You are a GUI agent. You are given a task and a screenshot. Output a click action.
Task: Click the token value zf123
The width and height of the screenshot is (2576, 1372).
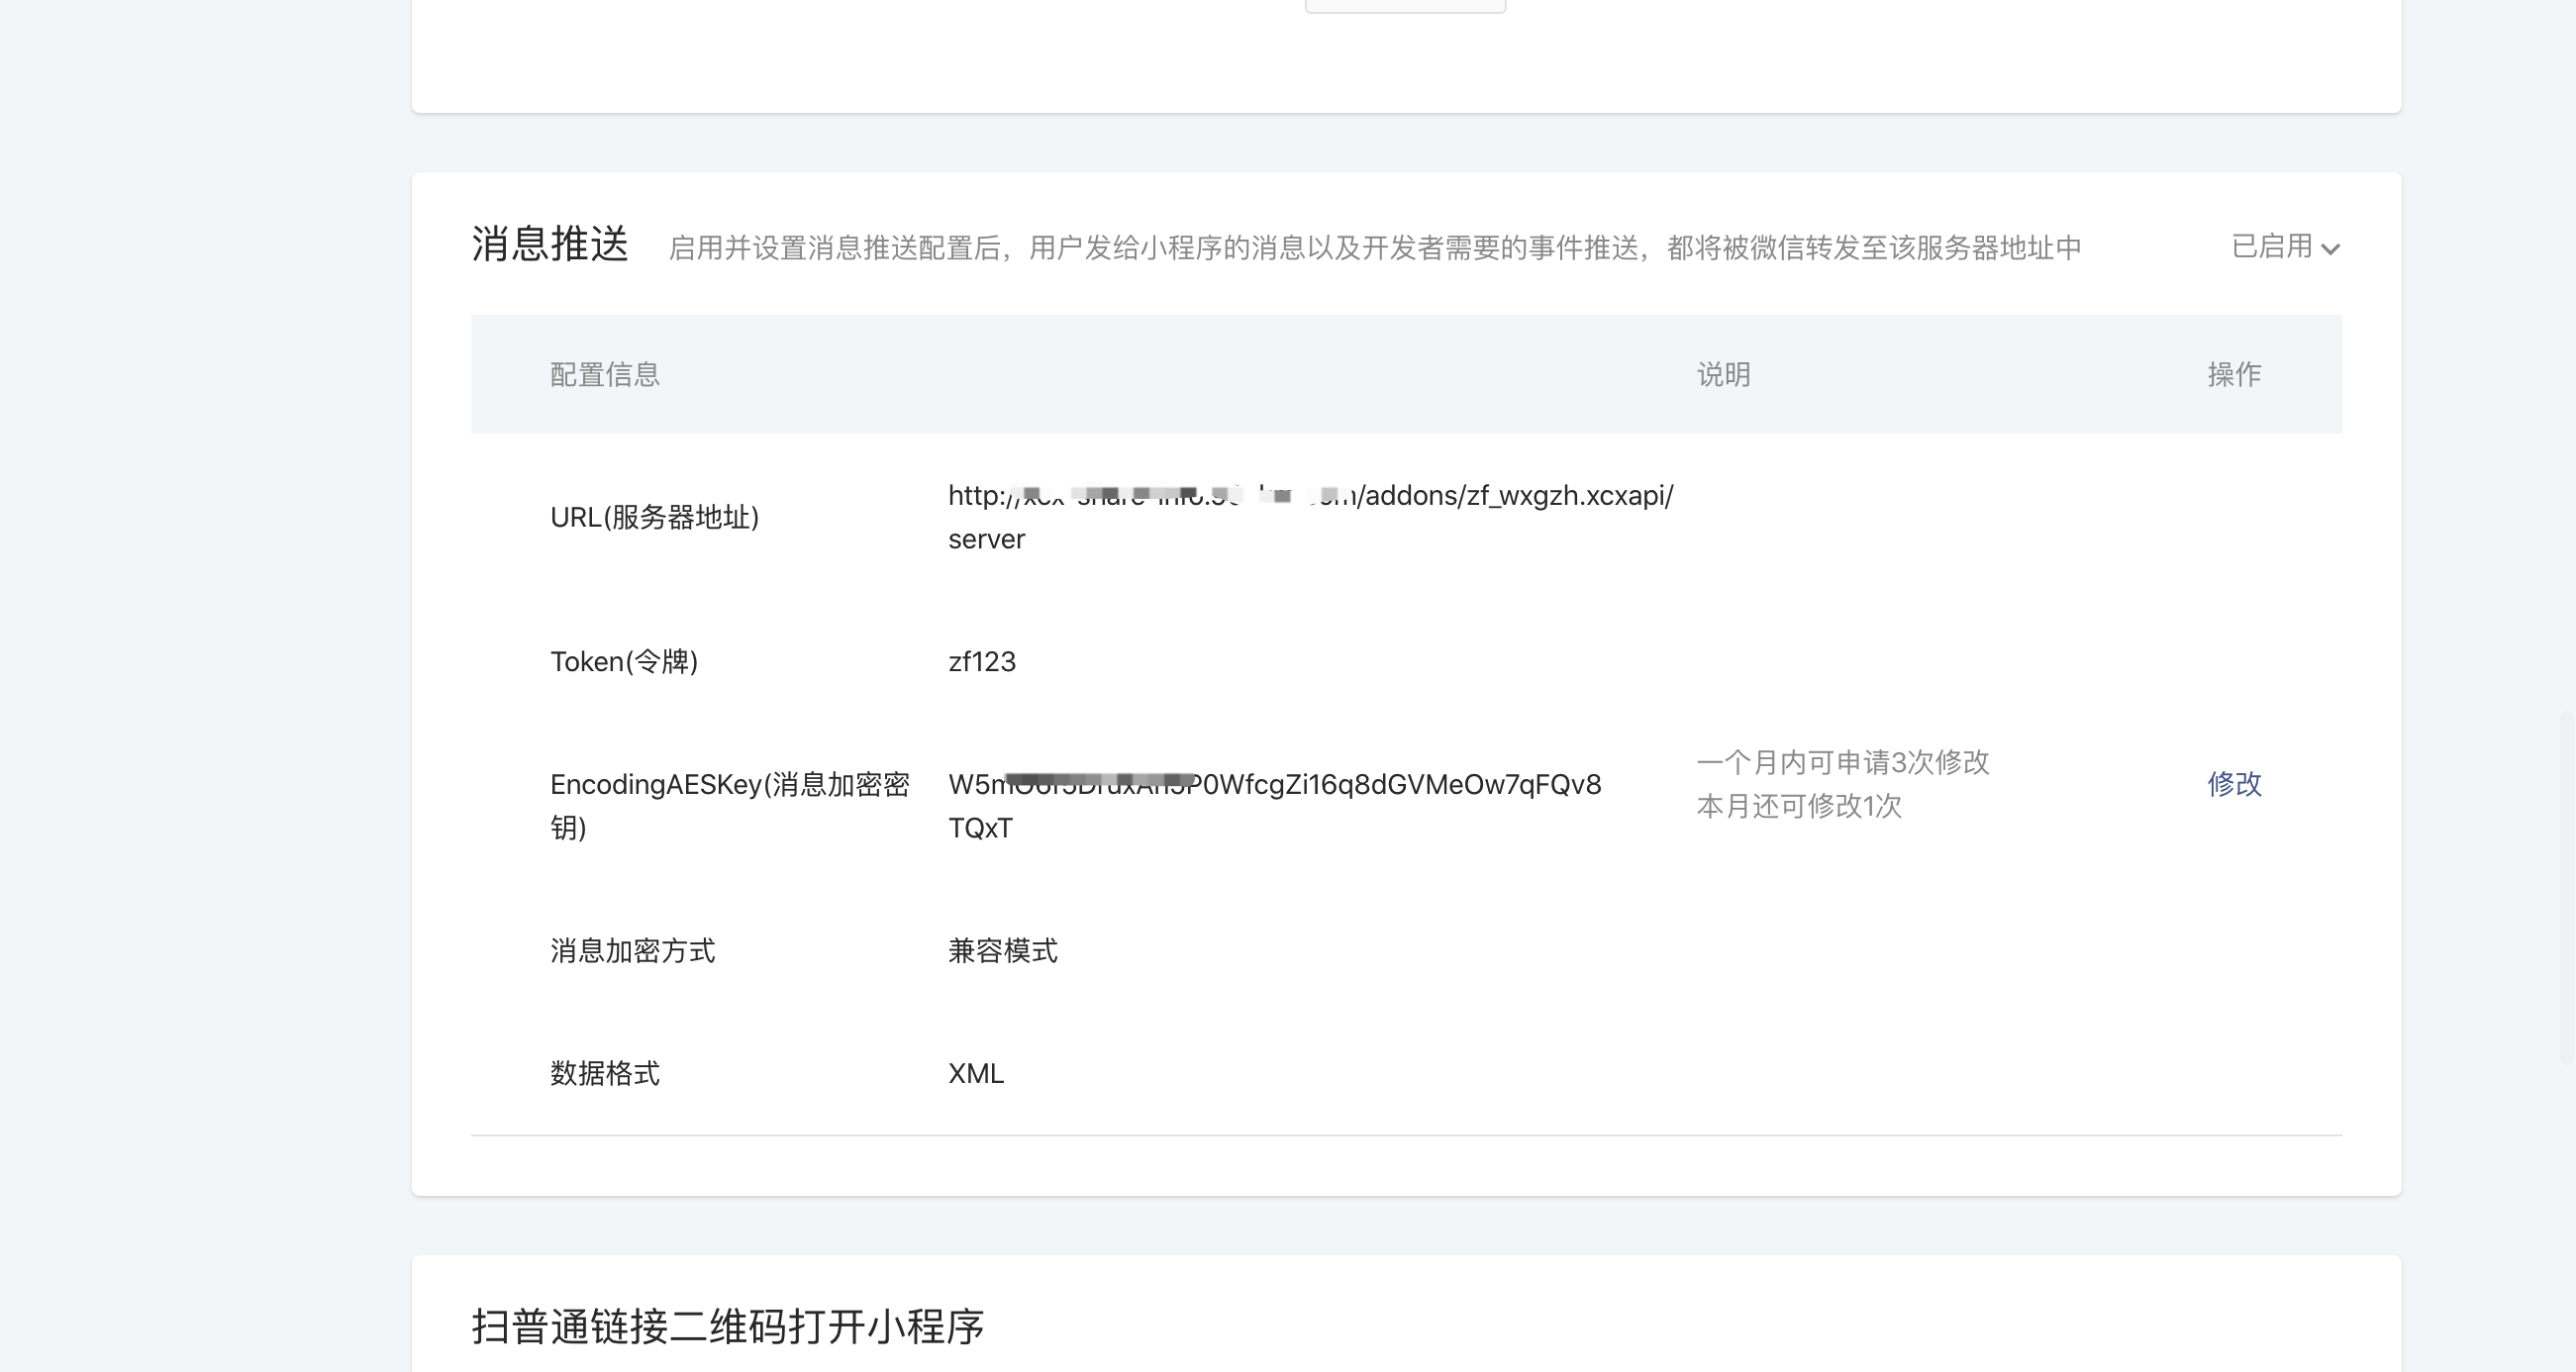pos(981,661)
